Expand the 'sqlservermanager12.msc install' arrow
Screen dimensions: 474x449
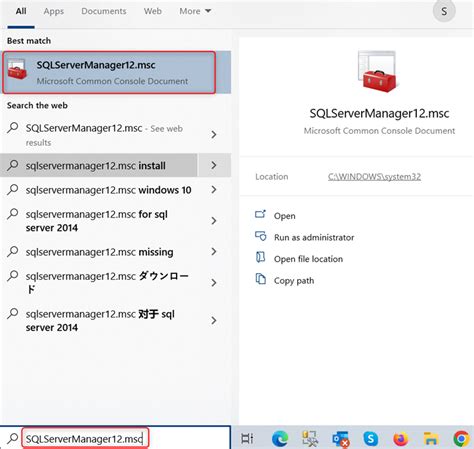[214, 165]
